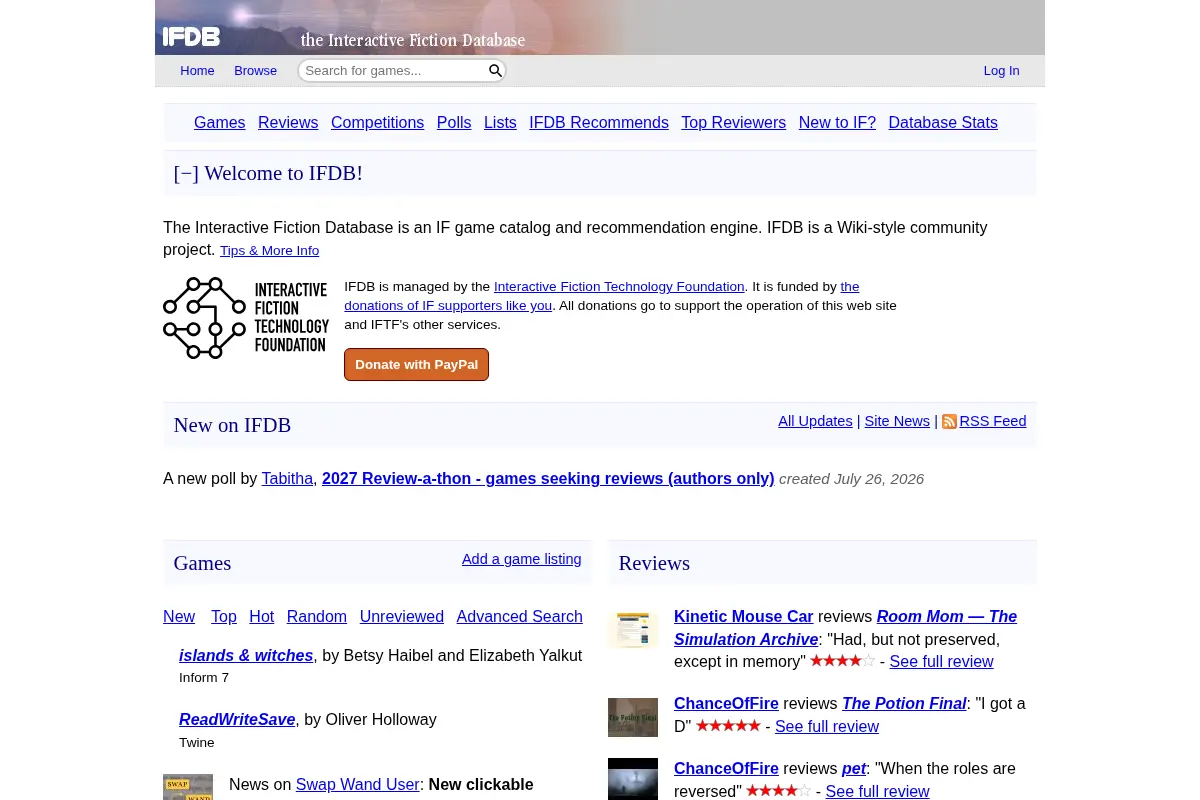
Task: Click the RSS feed icon
Action: [x=949, y=422]
